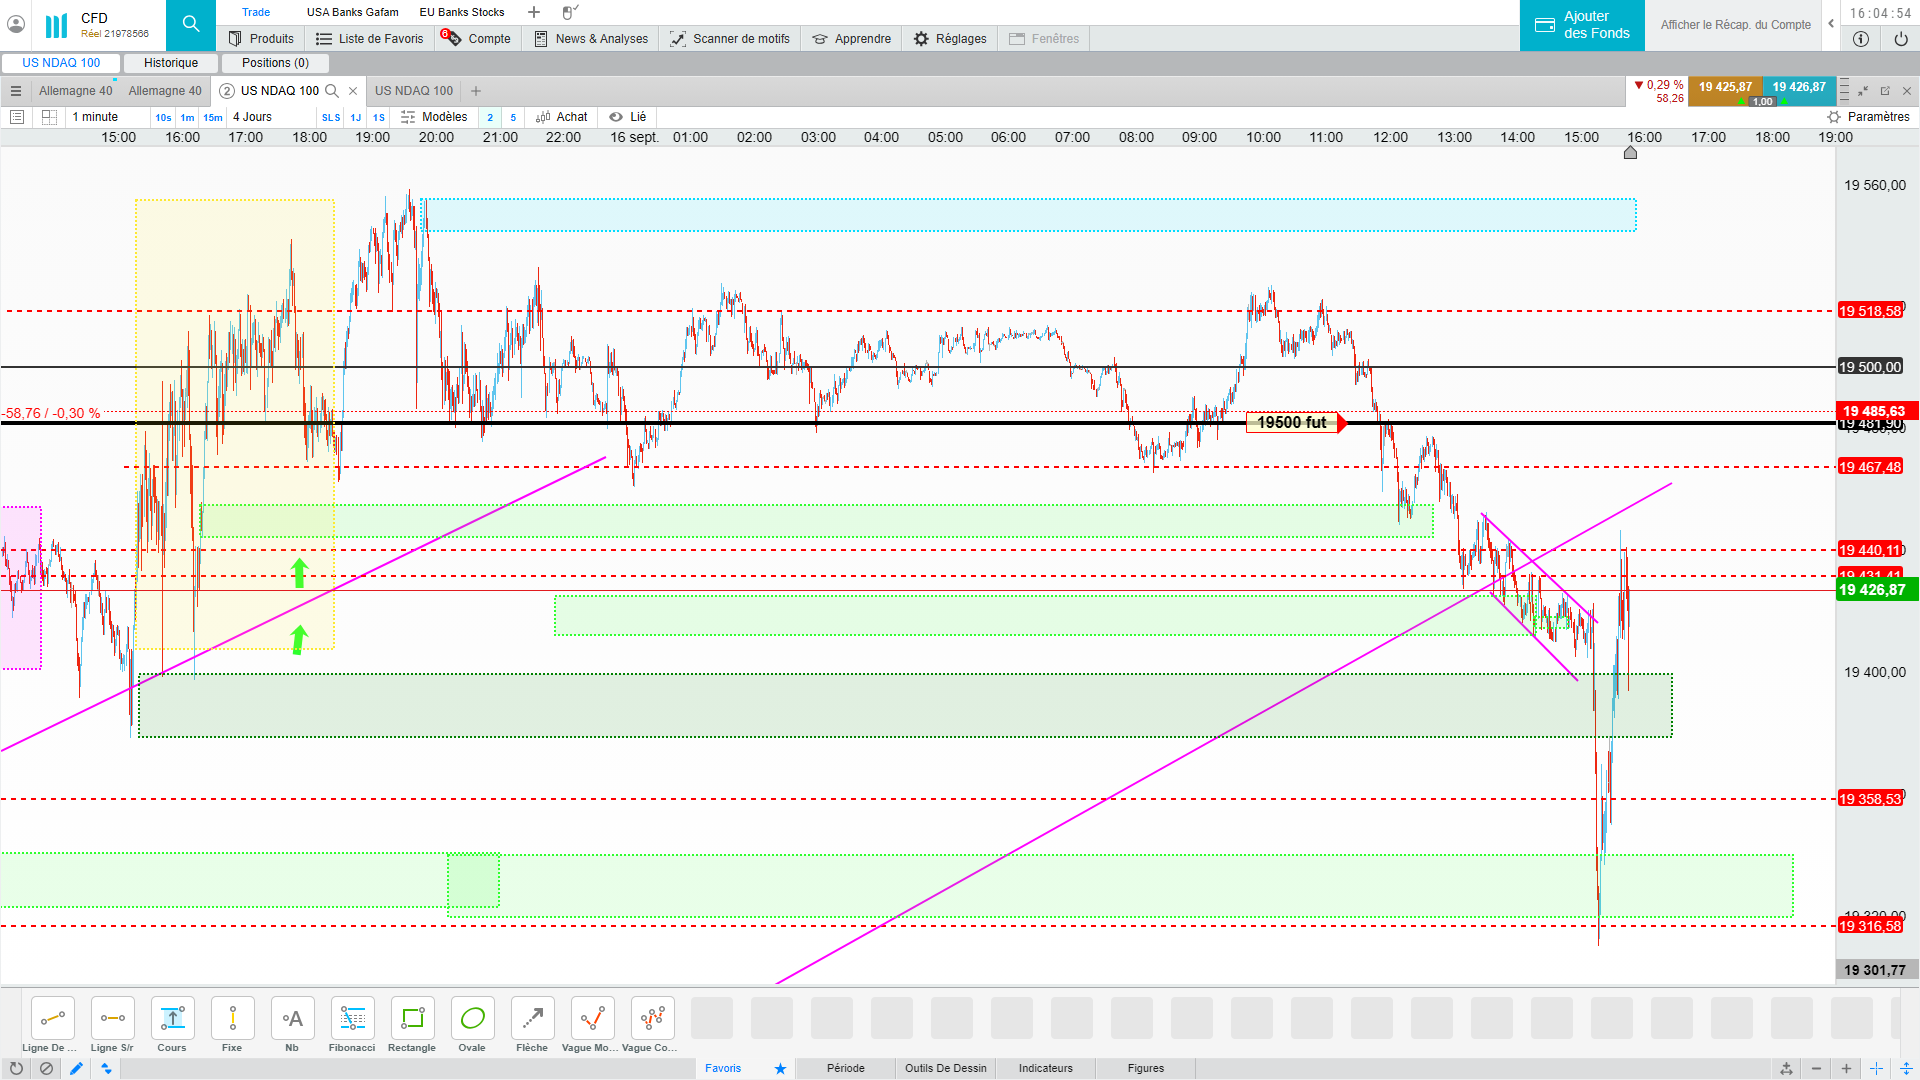1920x1080 pixels.
Task: Click the Nb text annotation tool
Action: click(x=292, y=1019)
